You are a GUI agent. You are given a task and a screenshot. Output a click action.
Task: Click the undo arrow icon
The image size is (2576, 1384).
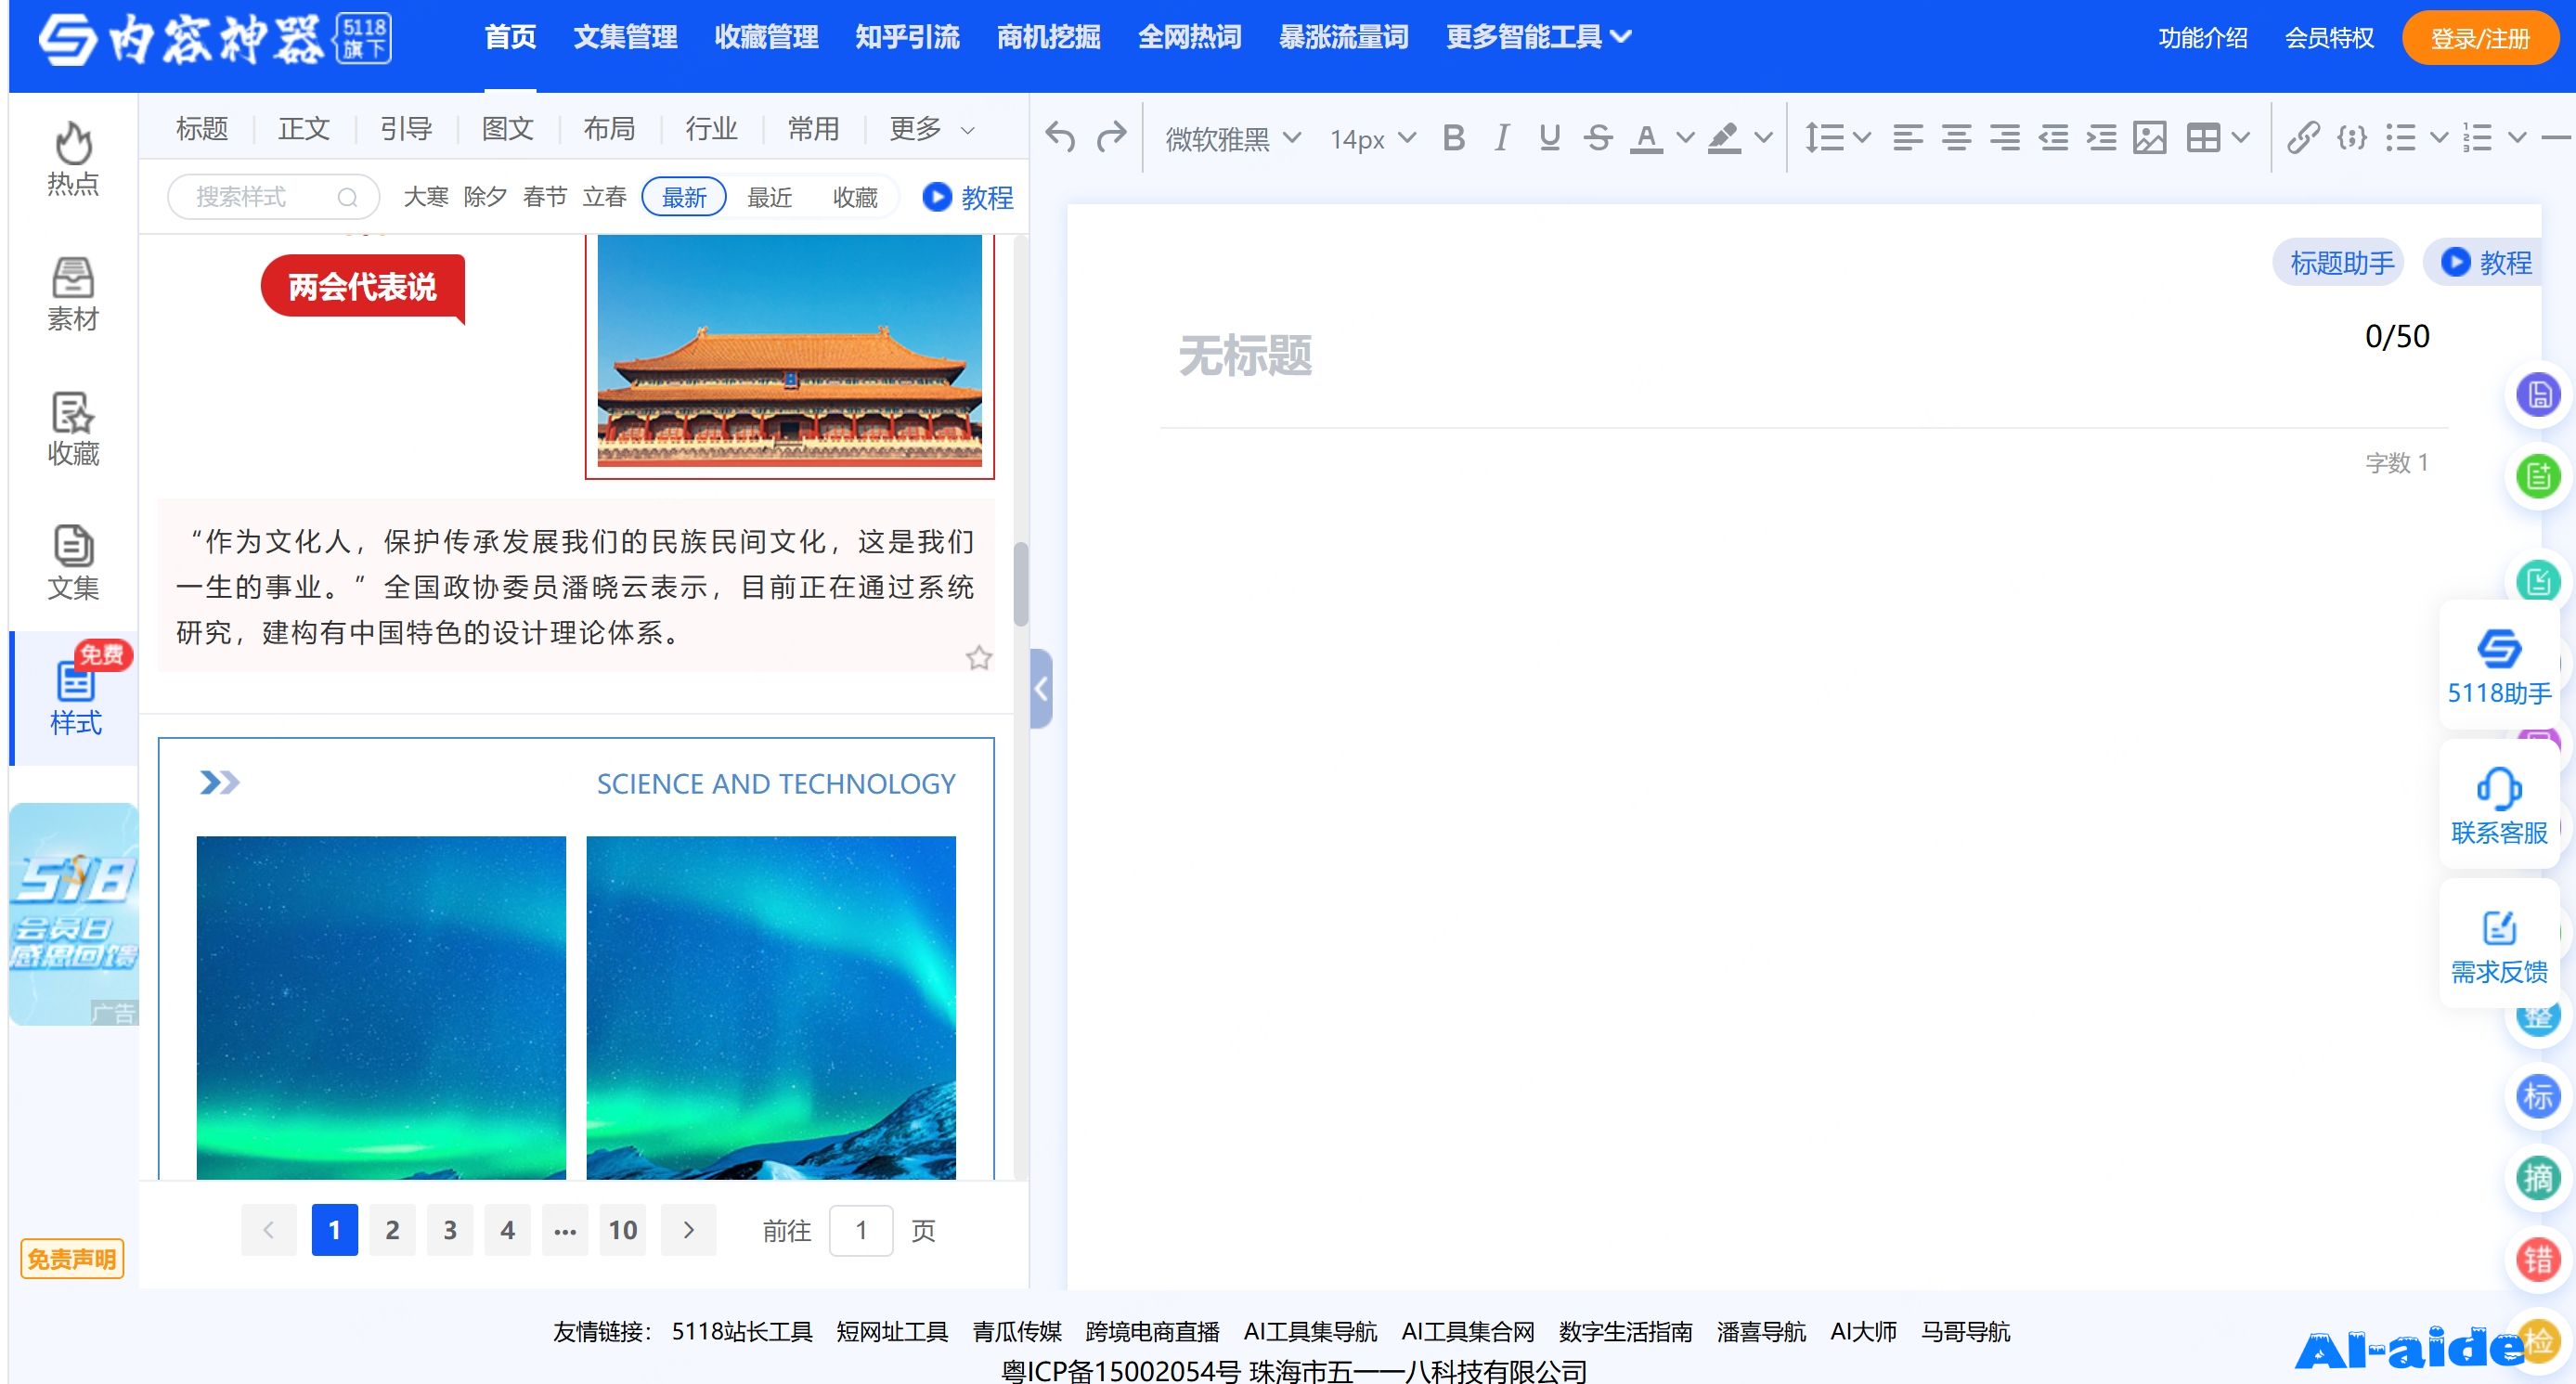(x=1060, y=137)
